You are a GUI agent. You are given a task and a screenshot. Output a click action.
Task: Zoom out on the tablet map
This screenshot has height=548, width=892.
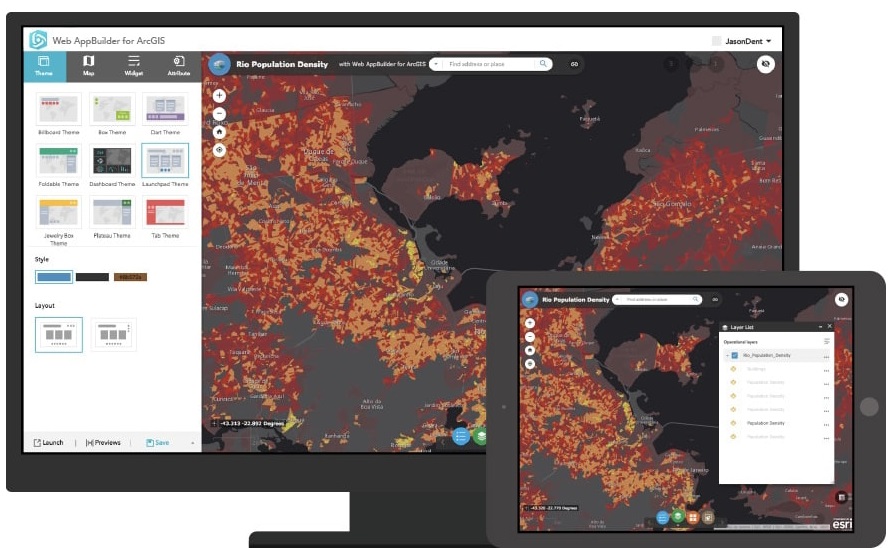(x=530, y=337)
